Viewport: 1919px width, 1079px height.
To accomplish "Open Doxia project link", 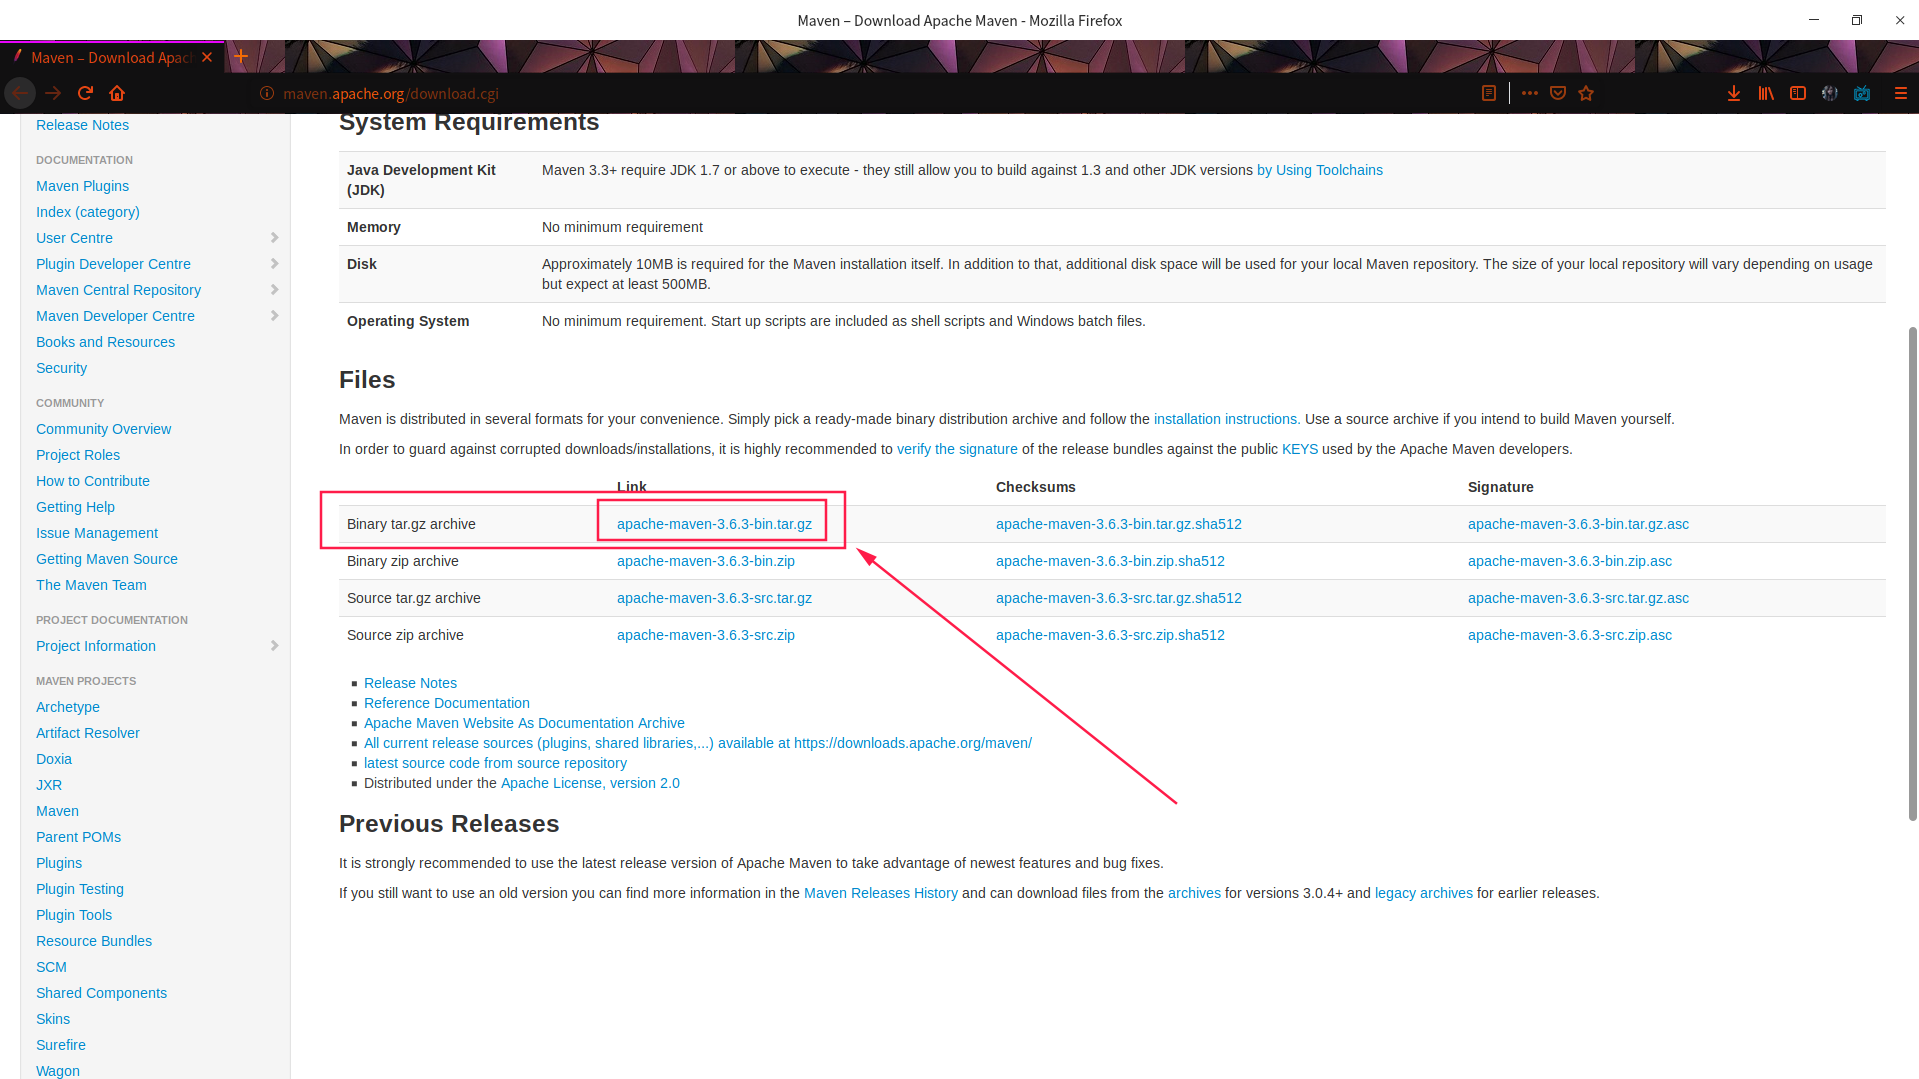I will [x=54, y=759].
